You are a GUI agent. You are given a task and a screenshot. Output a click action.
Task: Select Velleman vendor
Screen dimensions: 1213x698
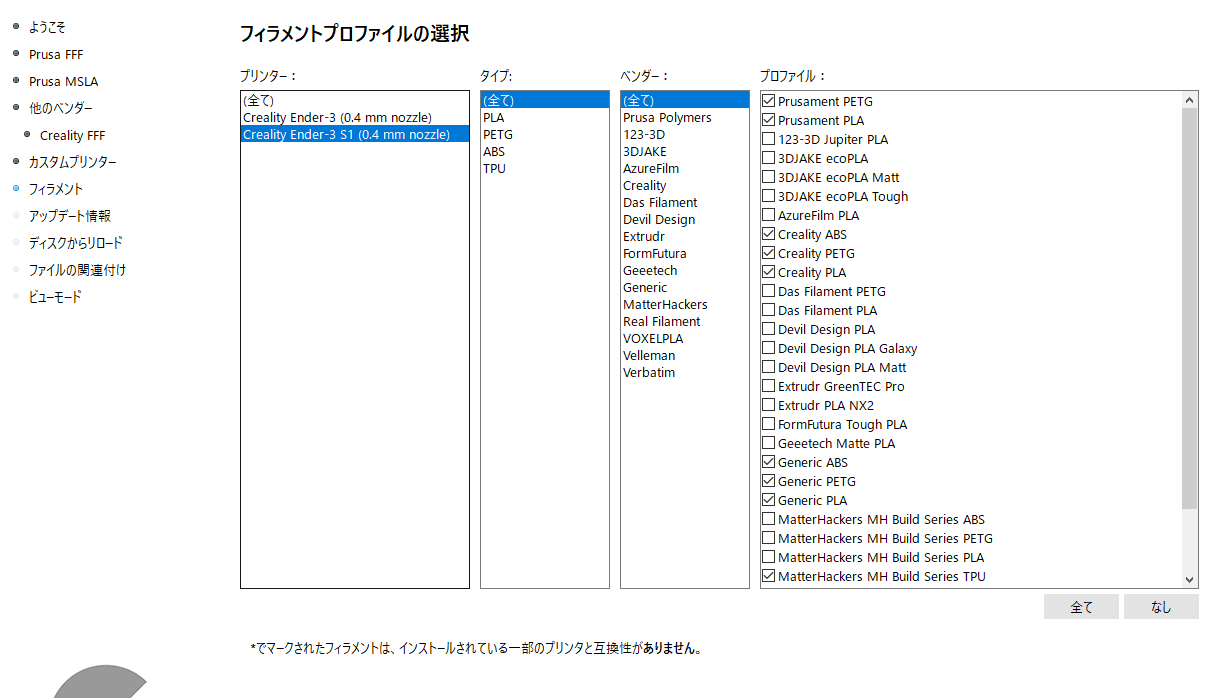tap(685, 355)
